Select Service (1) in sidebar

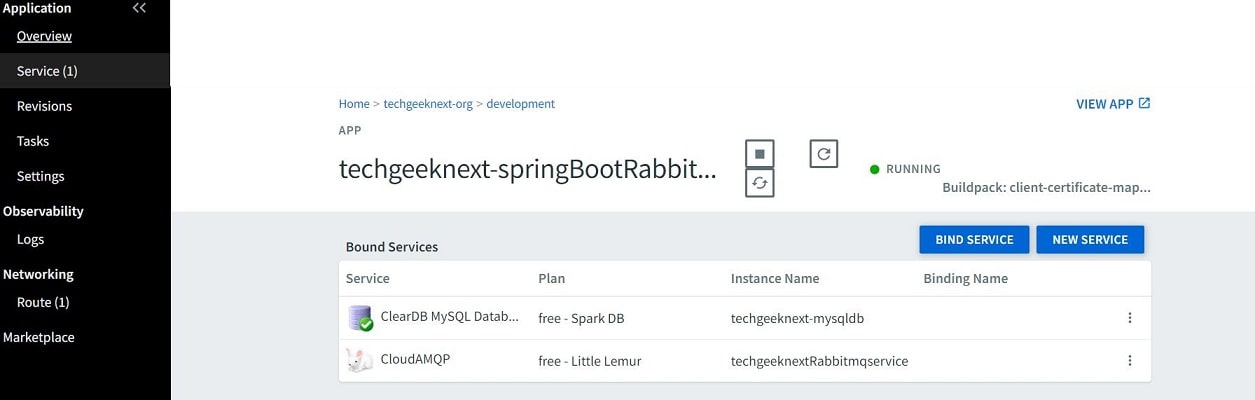[x=47, y=71]
